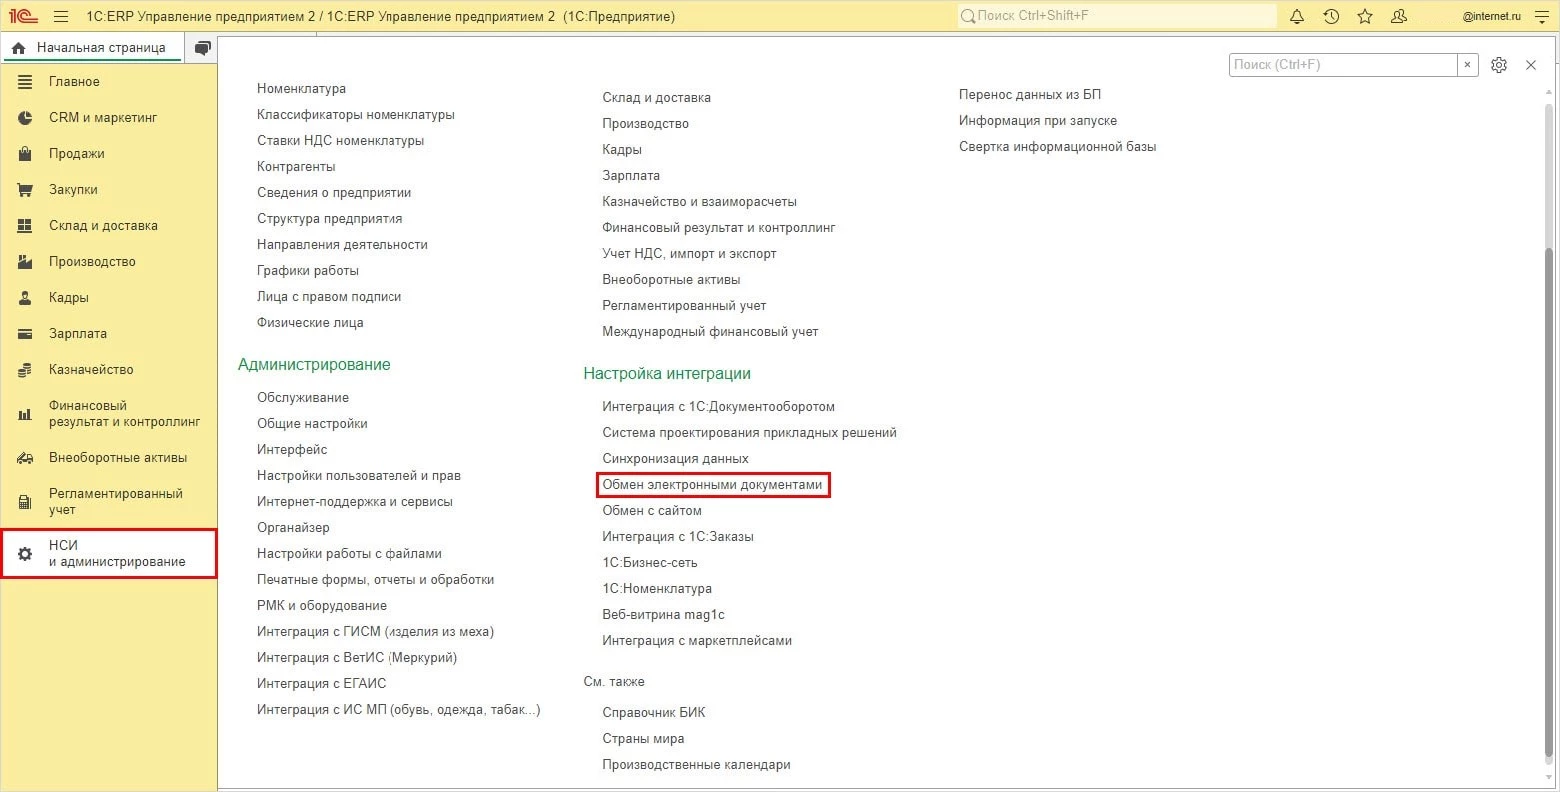Open Общие настройки
The width and height of the screenshot is (1560, 792).
point(312,424)
